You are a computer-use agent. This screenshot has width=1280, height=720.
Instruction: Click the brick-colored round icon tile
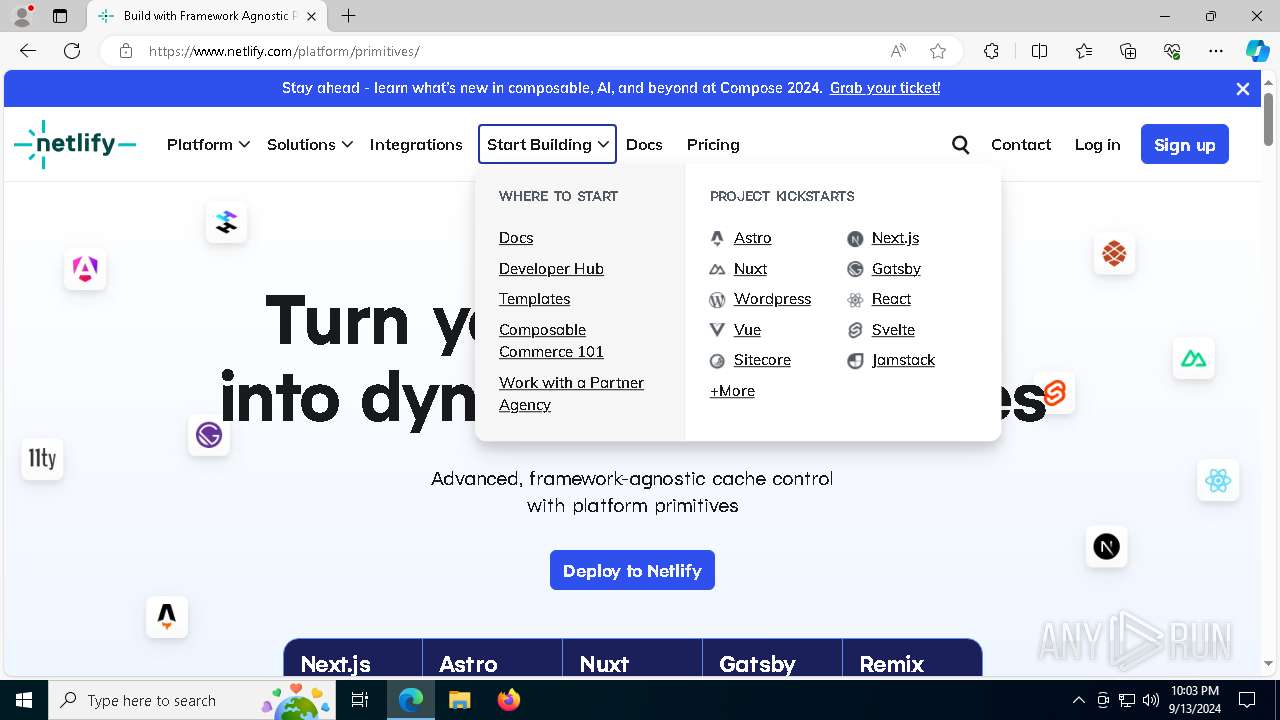pyautogui.click(x=1114, y=253)
